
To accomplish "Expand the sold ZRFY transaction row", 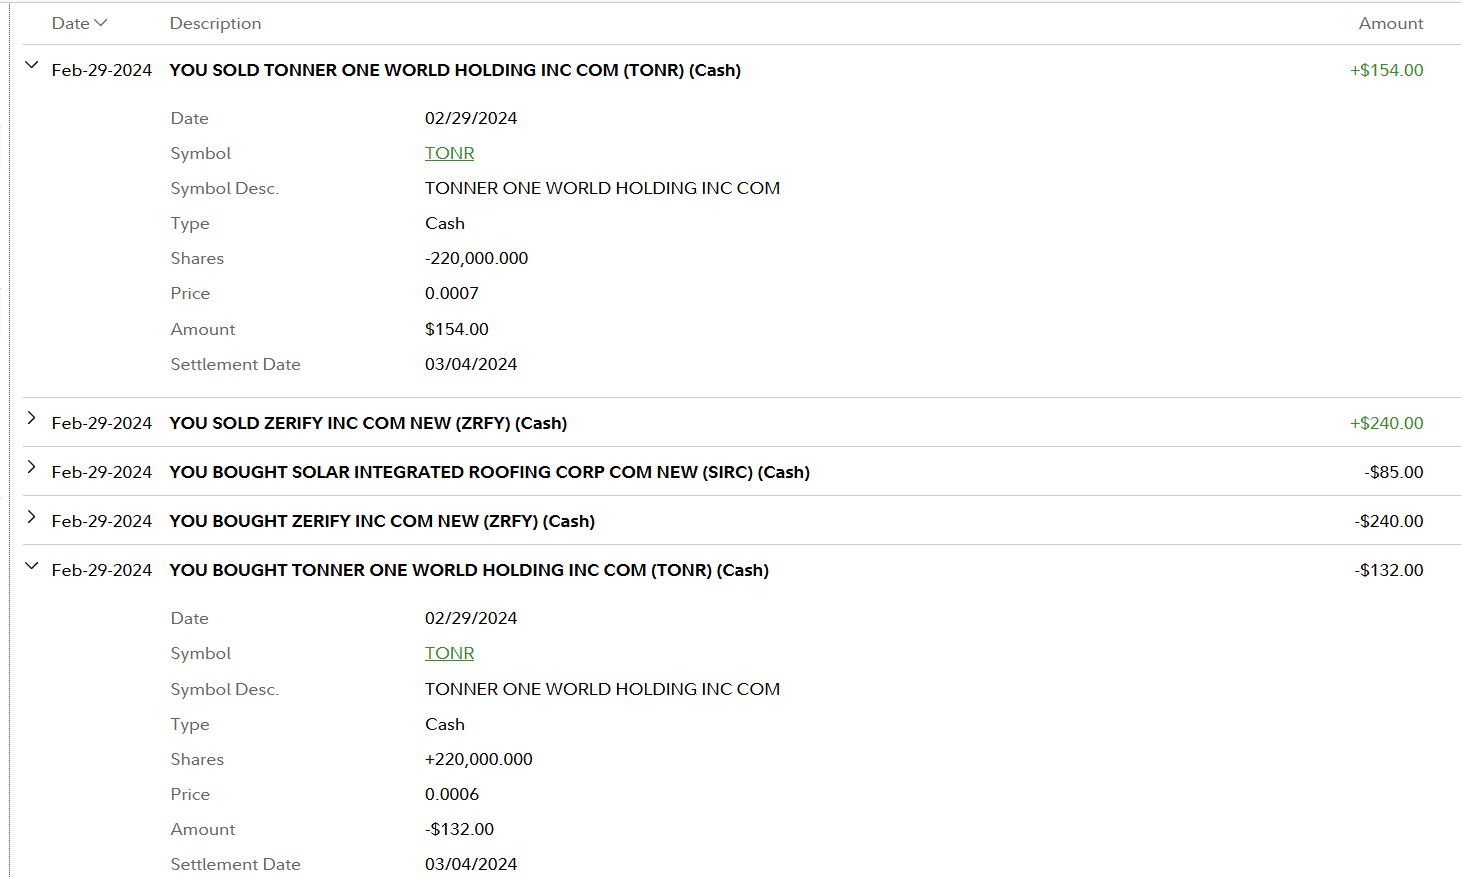I will (31, 418).
